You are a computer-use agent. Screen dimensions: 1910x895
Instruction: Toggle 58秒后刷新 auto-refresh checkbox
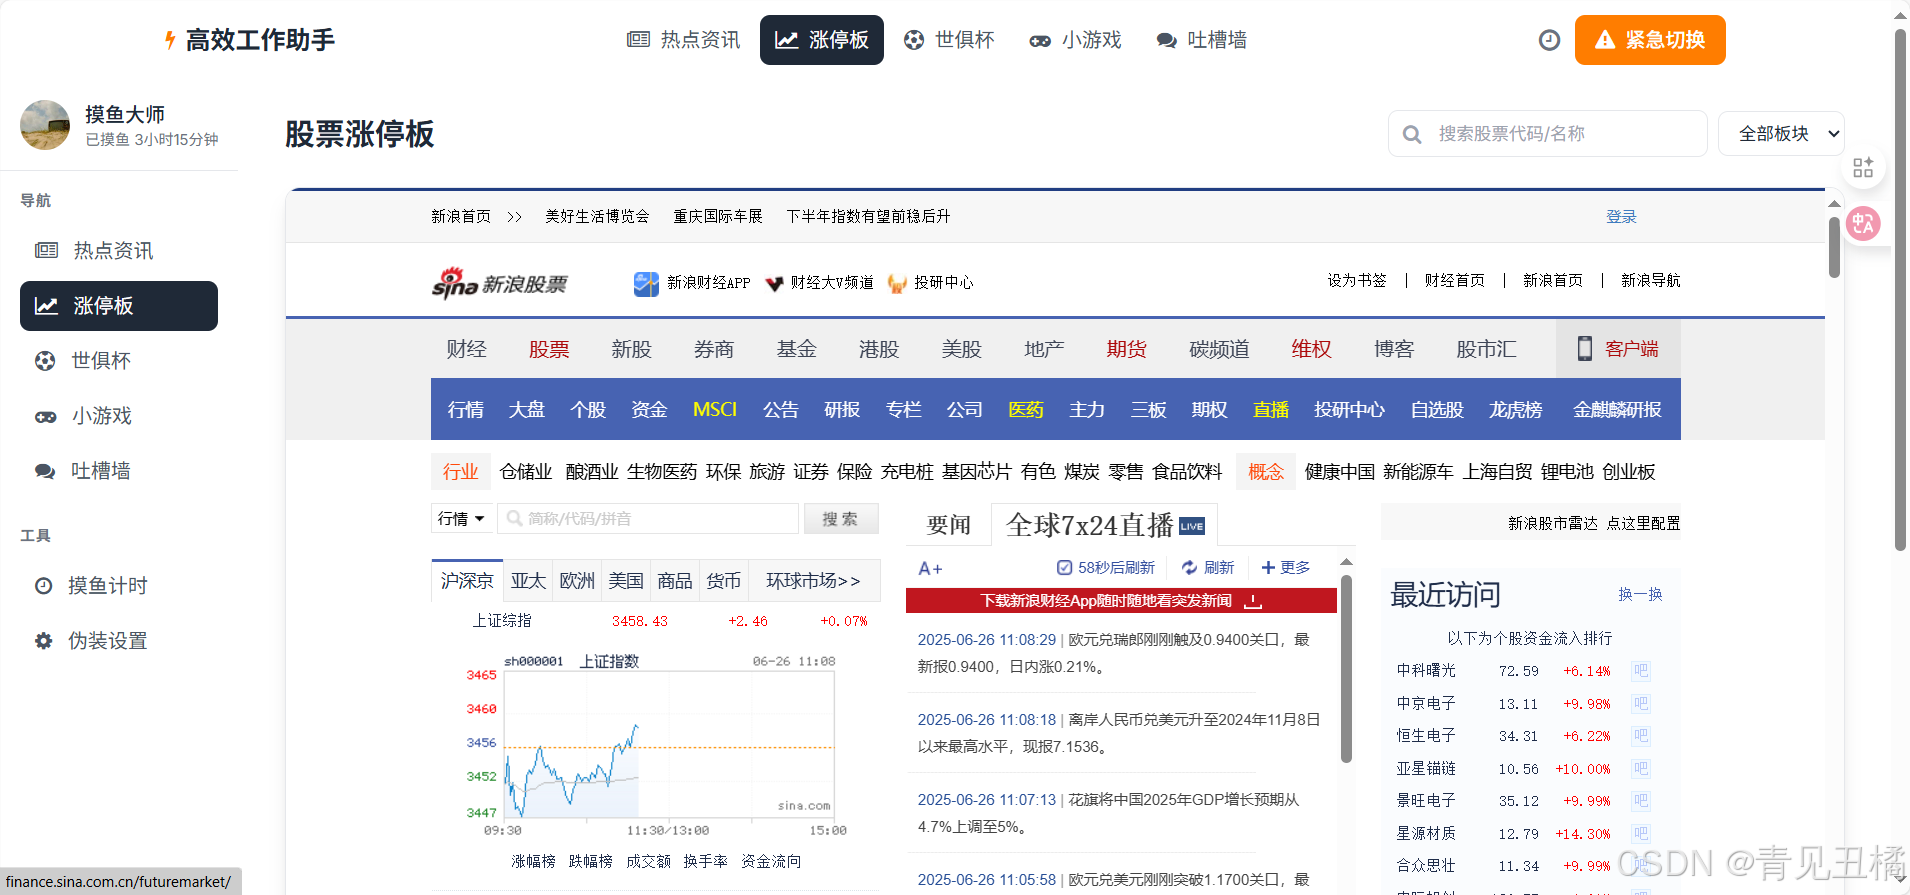[1065, 568]
